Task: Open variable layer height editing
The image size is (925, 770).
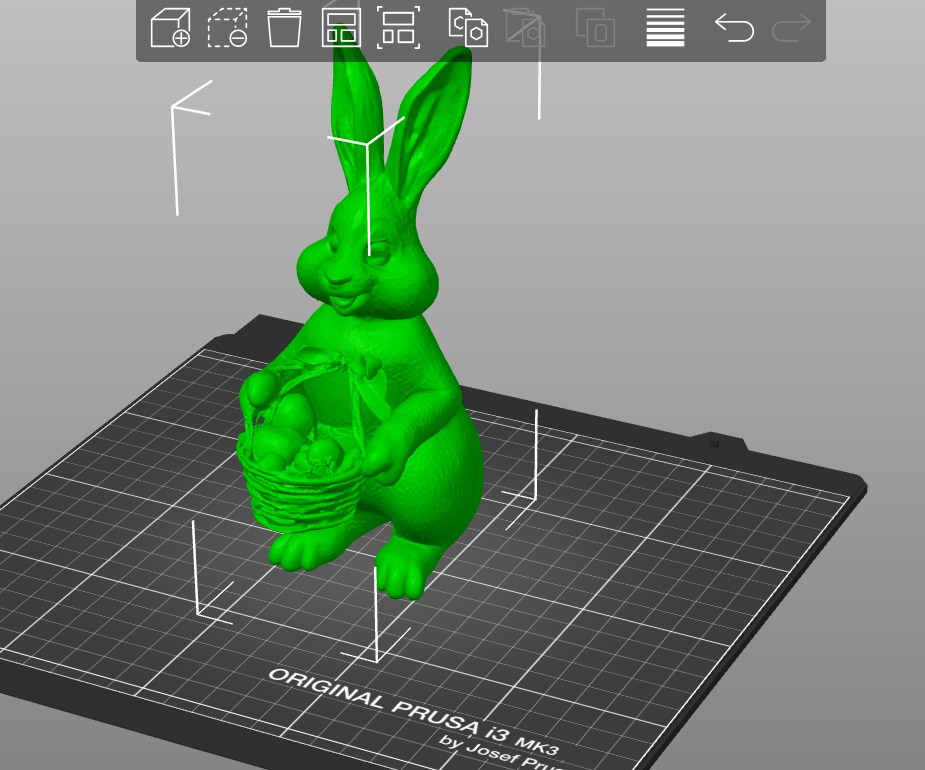Action: (x=665, y=27)
